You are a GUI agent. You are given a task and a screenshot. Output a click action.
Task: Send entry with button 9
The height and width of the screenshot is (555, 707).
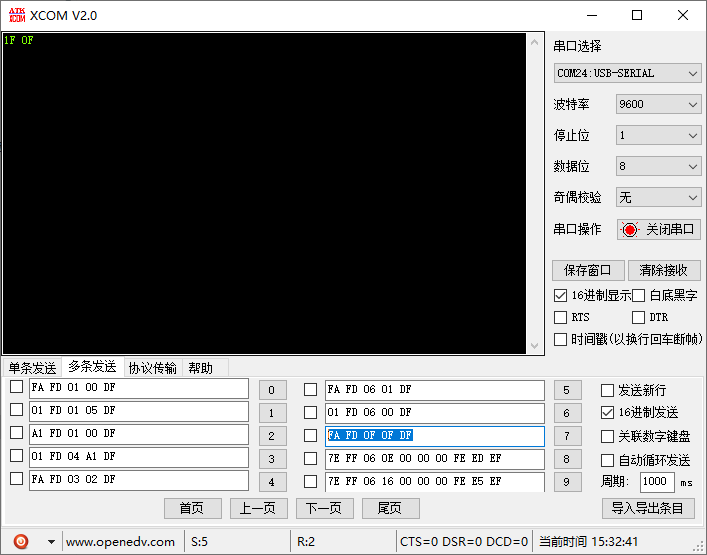point(567,482)
